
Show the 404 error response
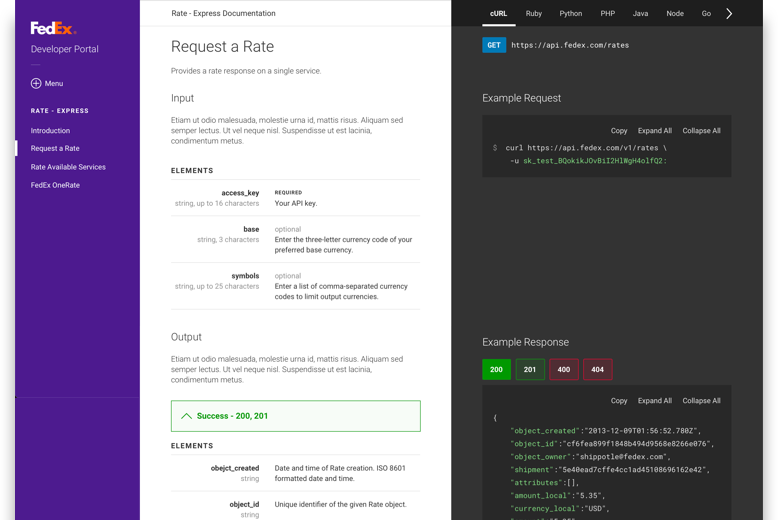(x=598, y=370)
